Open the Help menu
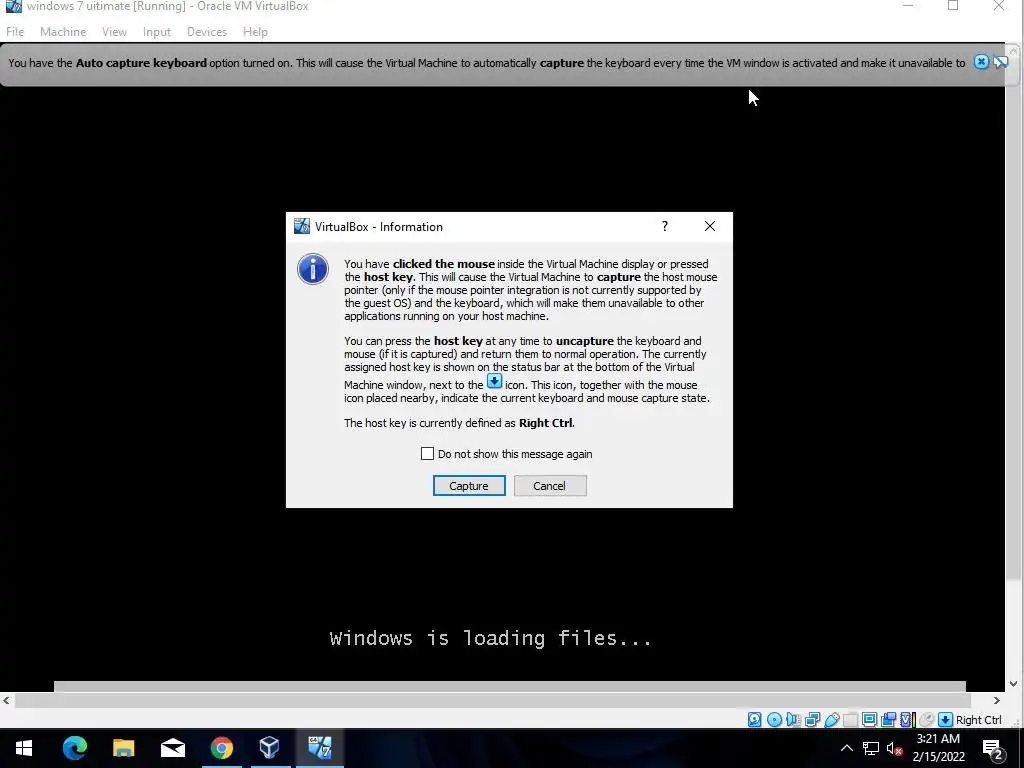Image resolution: width=1024 pixels, height=768 pixels. coord(255,31)
